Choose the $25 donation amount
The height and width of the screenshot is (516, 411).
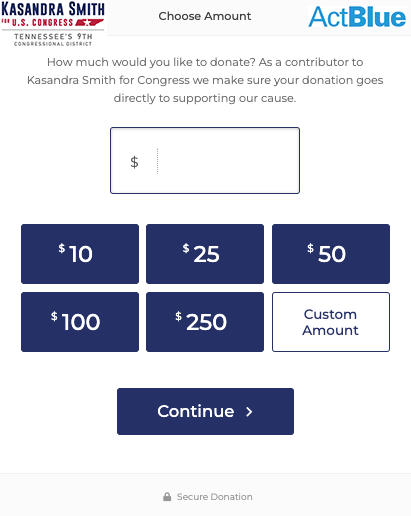pyautogui.click(x=205, y=254)
